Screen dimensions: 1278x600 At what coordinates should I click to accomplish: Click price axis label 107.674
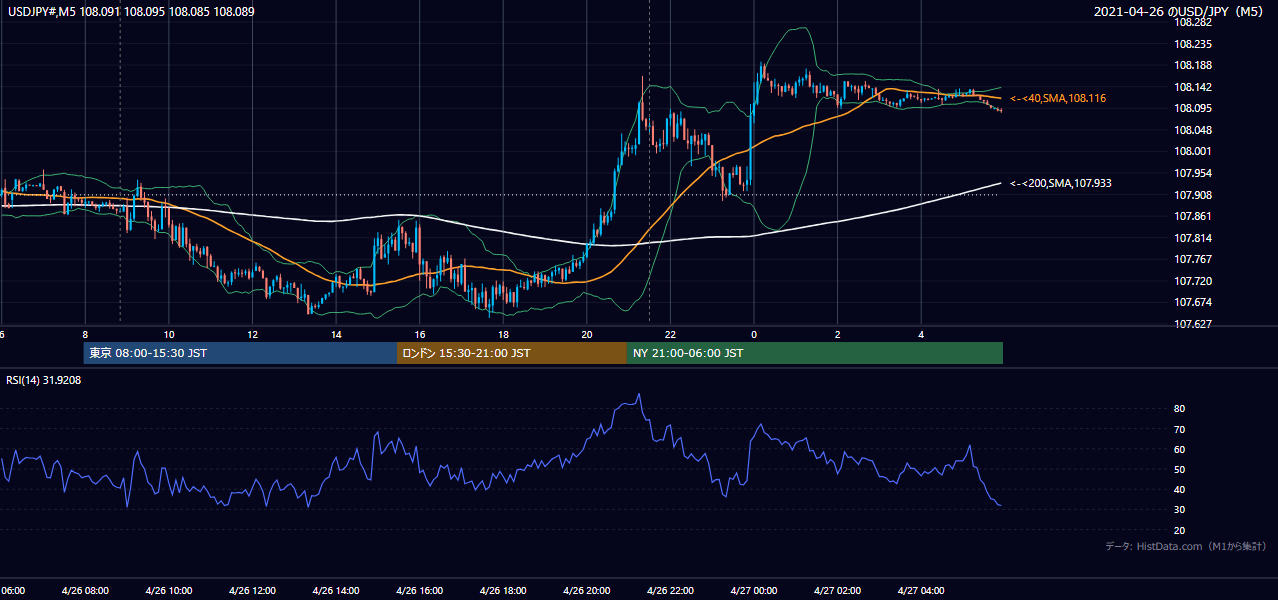1193,302
